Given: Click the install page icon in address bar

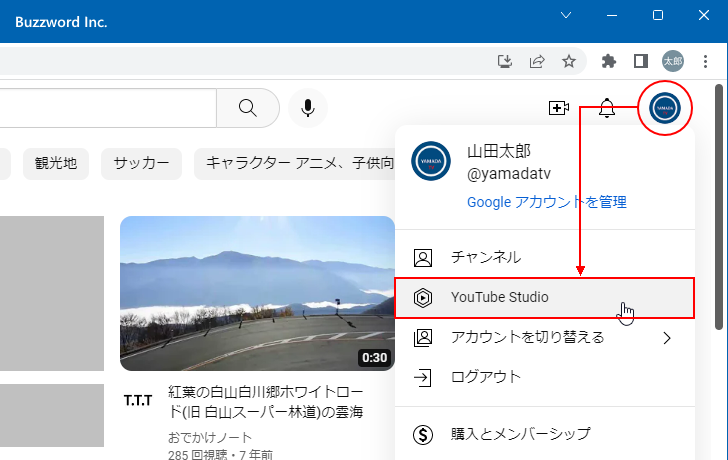Looking at the screenshot, I should point(505,61).
